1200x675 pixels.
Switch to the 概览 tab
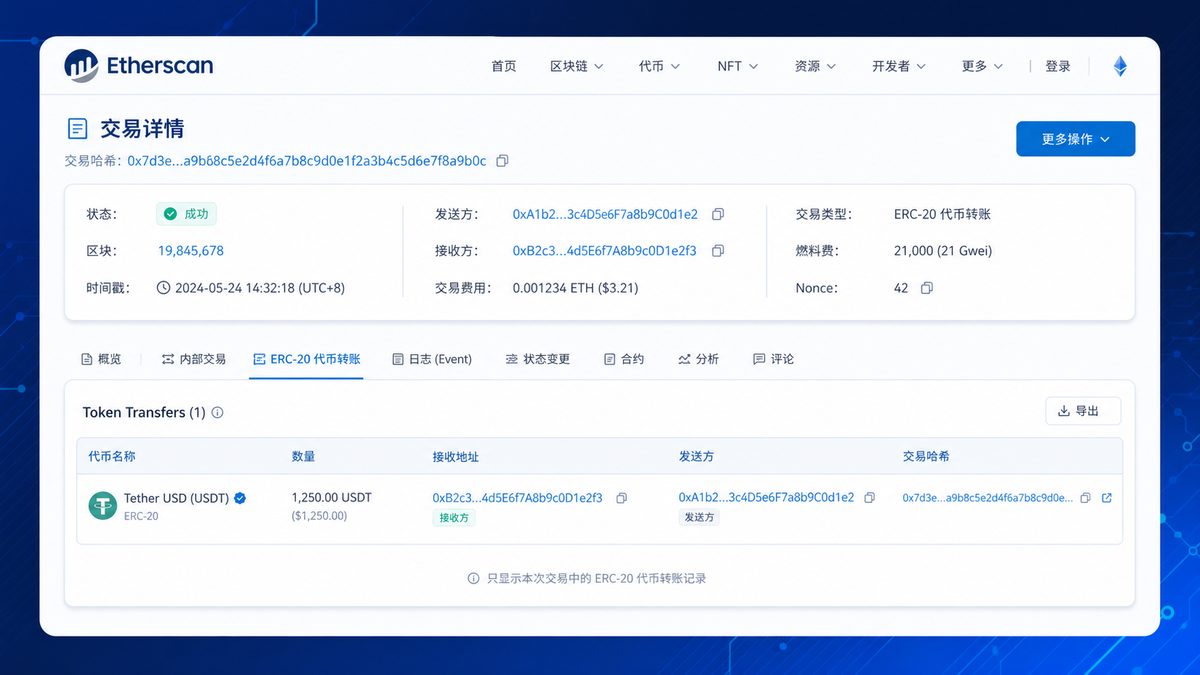pyautogui.click(x=101, y=359)
